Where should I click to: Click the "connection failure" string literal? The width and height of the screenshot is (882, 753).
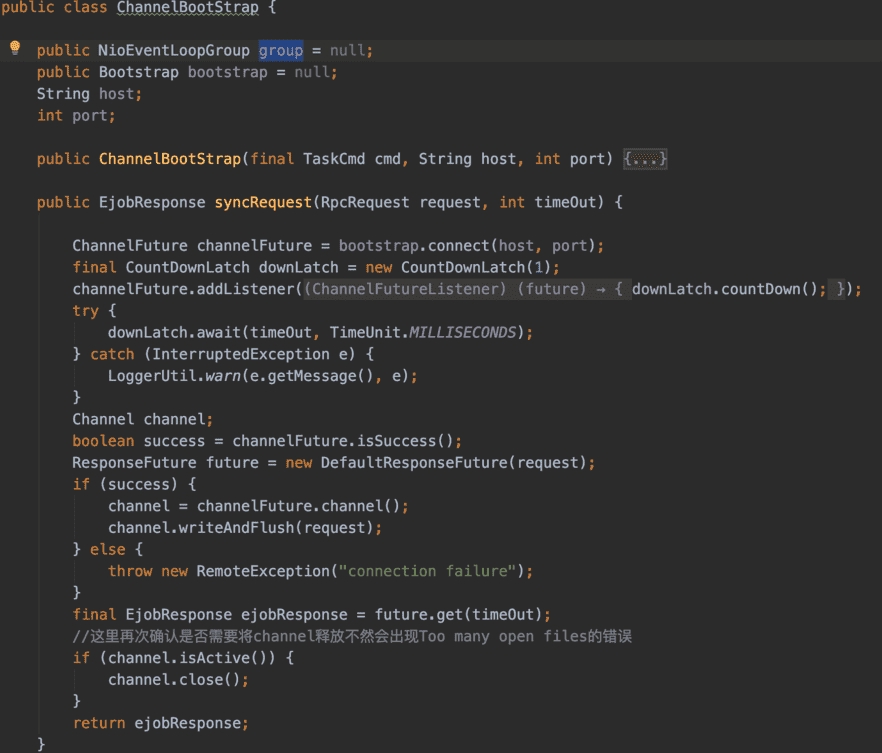pos(430,571)
